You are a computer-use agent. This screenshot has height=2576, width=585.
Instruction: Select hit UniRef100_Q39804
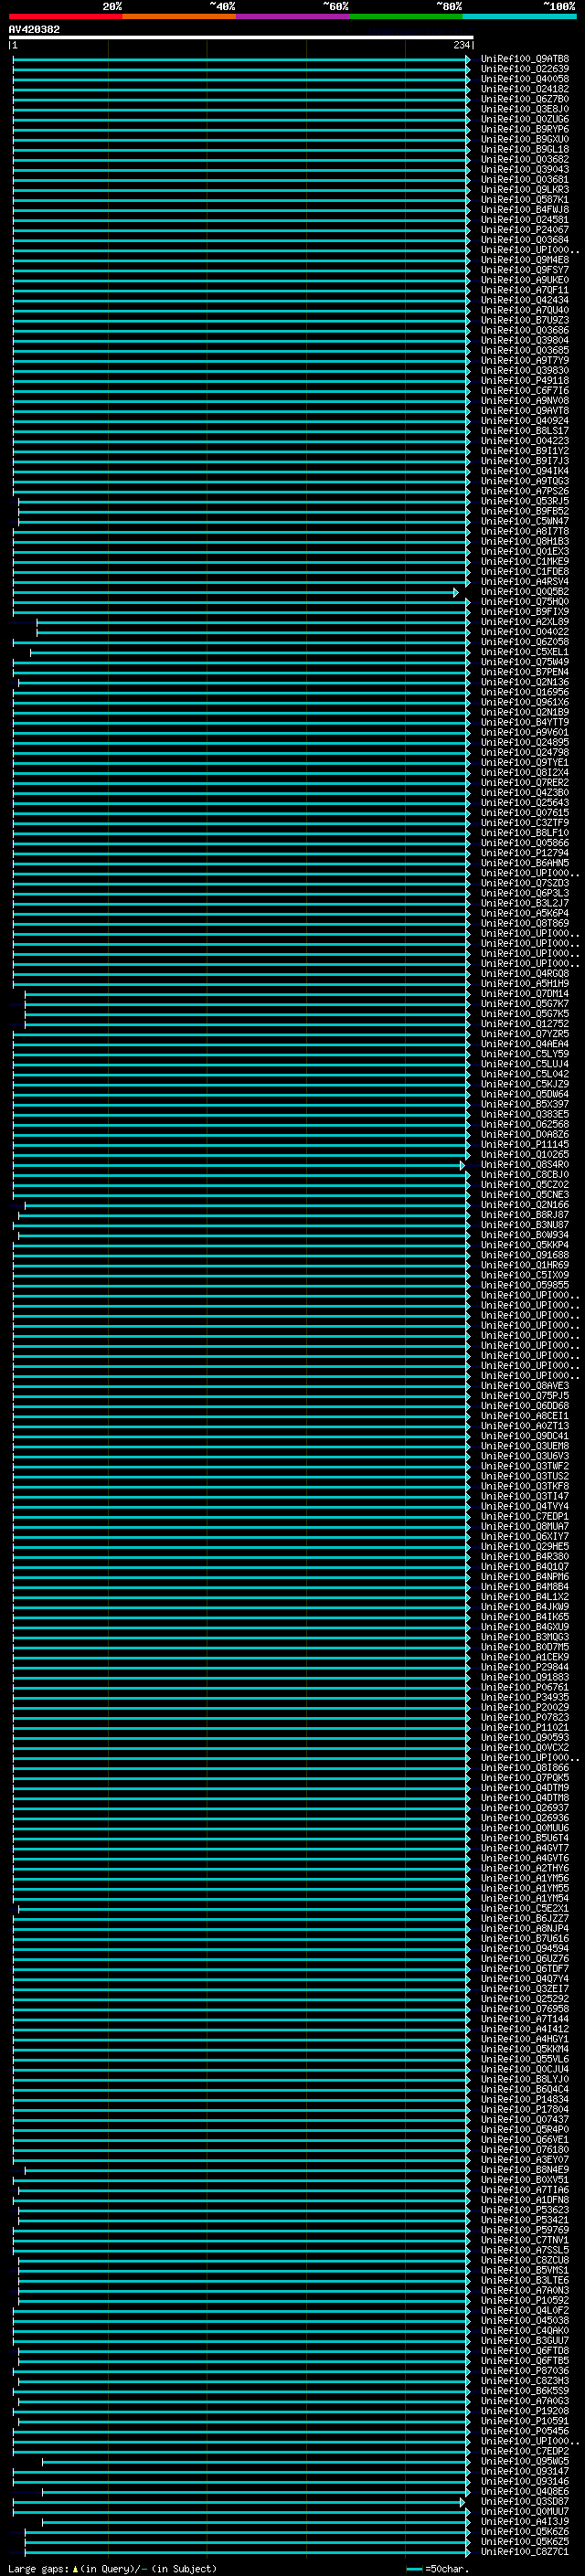(x=525, y=340)
